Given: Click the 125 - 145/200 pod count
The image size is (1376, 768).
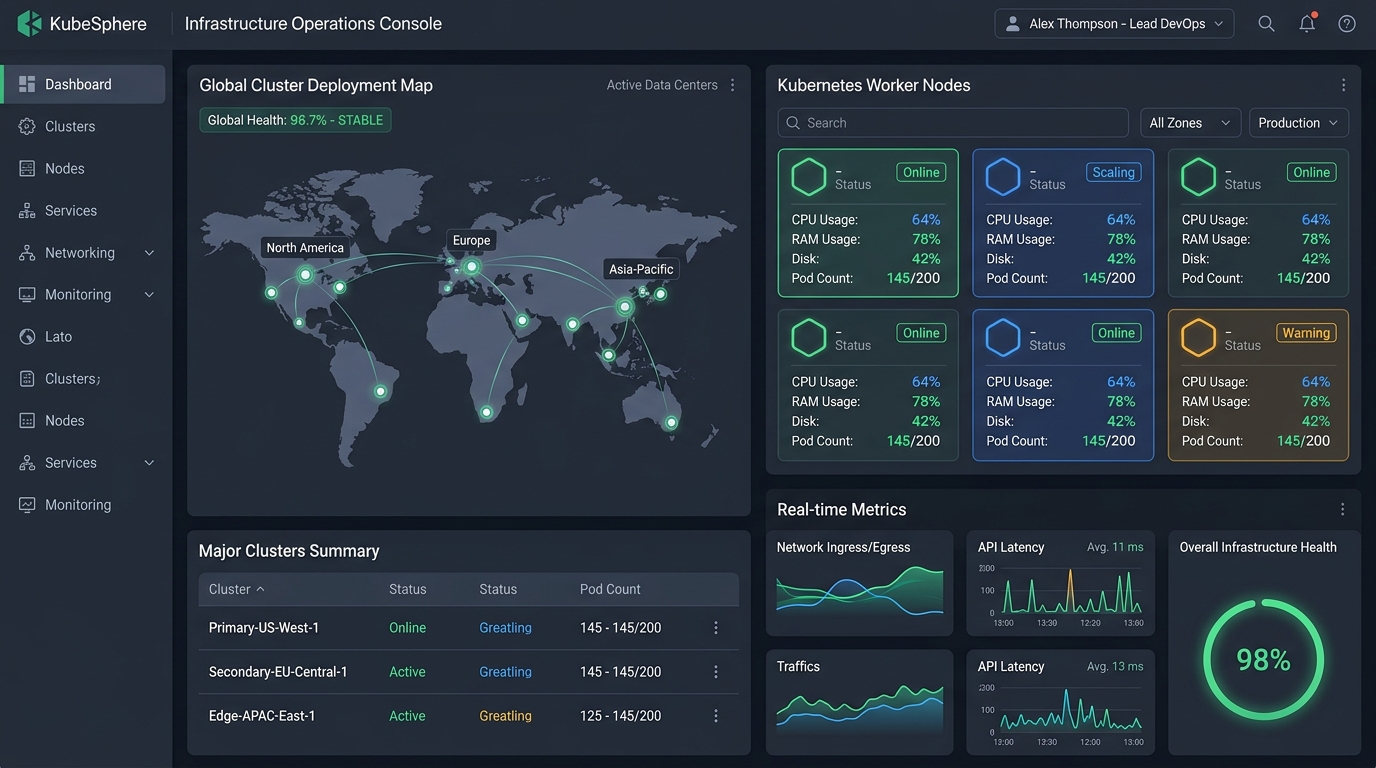Looking at the screenshot, I should (620, 716).
